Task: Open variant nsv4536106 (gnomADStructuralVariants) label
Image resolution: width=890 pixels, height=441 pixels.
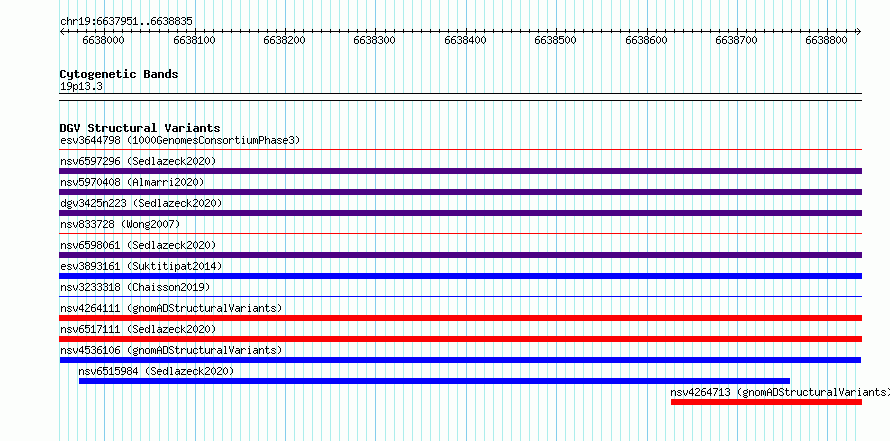Action: (x=171, y=350)
